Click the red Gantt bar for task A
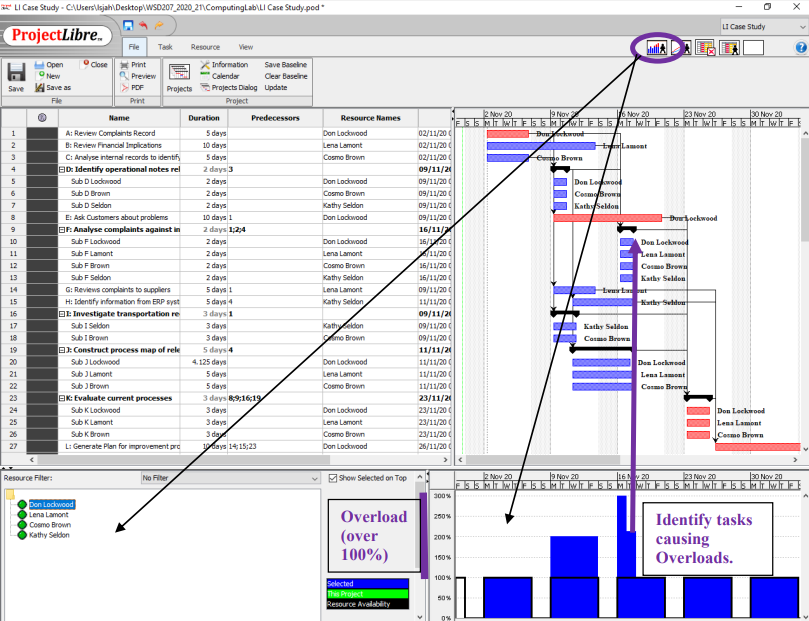 (x=508, y=134)
